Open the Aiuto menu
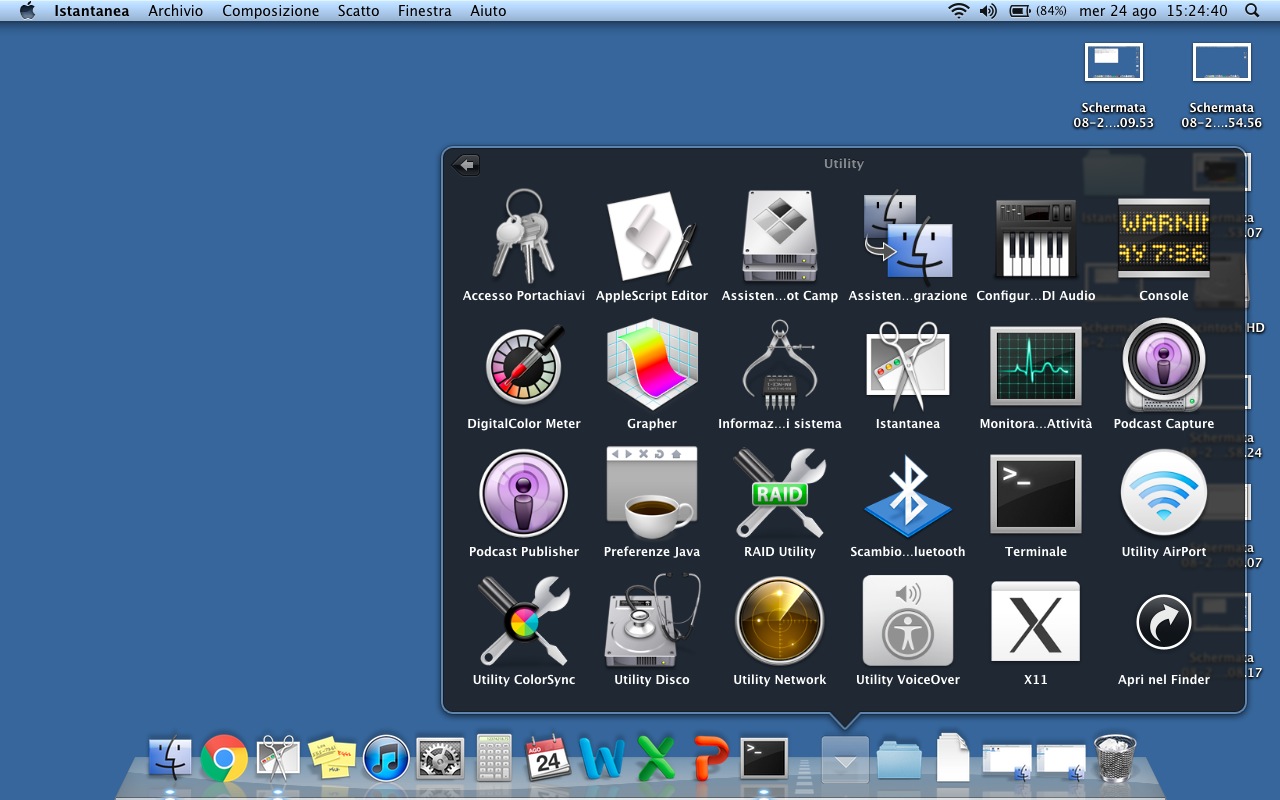The width and height of the screenshot is (1280, 800). click(x=488, y=11)
